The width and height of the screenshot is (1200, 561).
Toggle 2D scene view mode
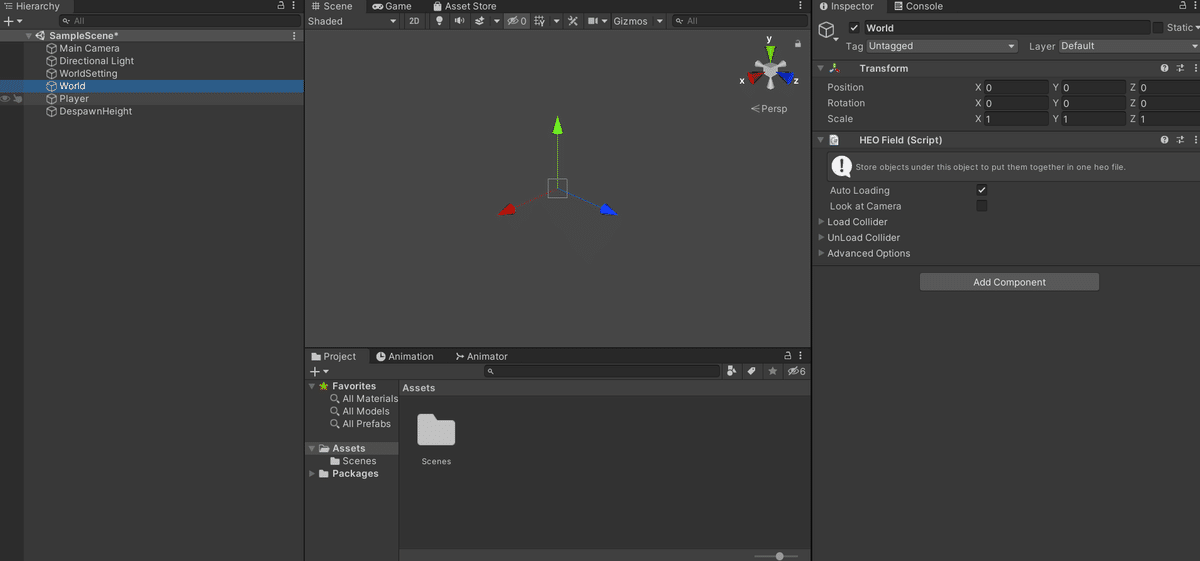click(x=414, y=21)
